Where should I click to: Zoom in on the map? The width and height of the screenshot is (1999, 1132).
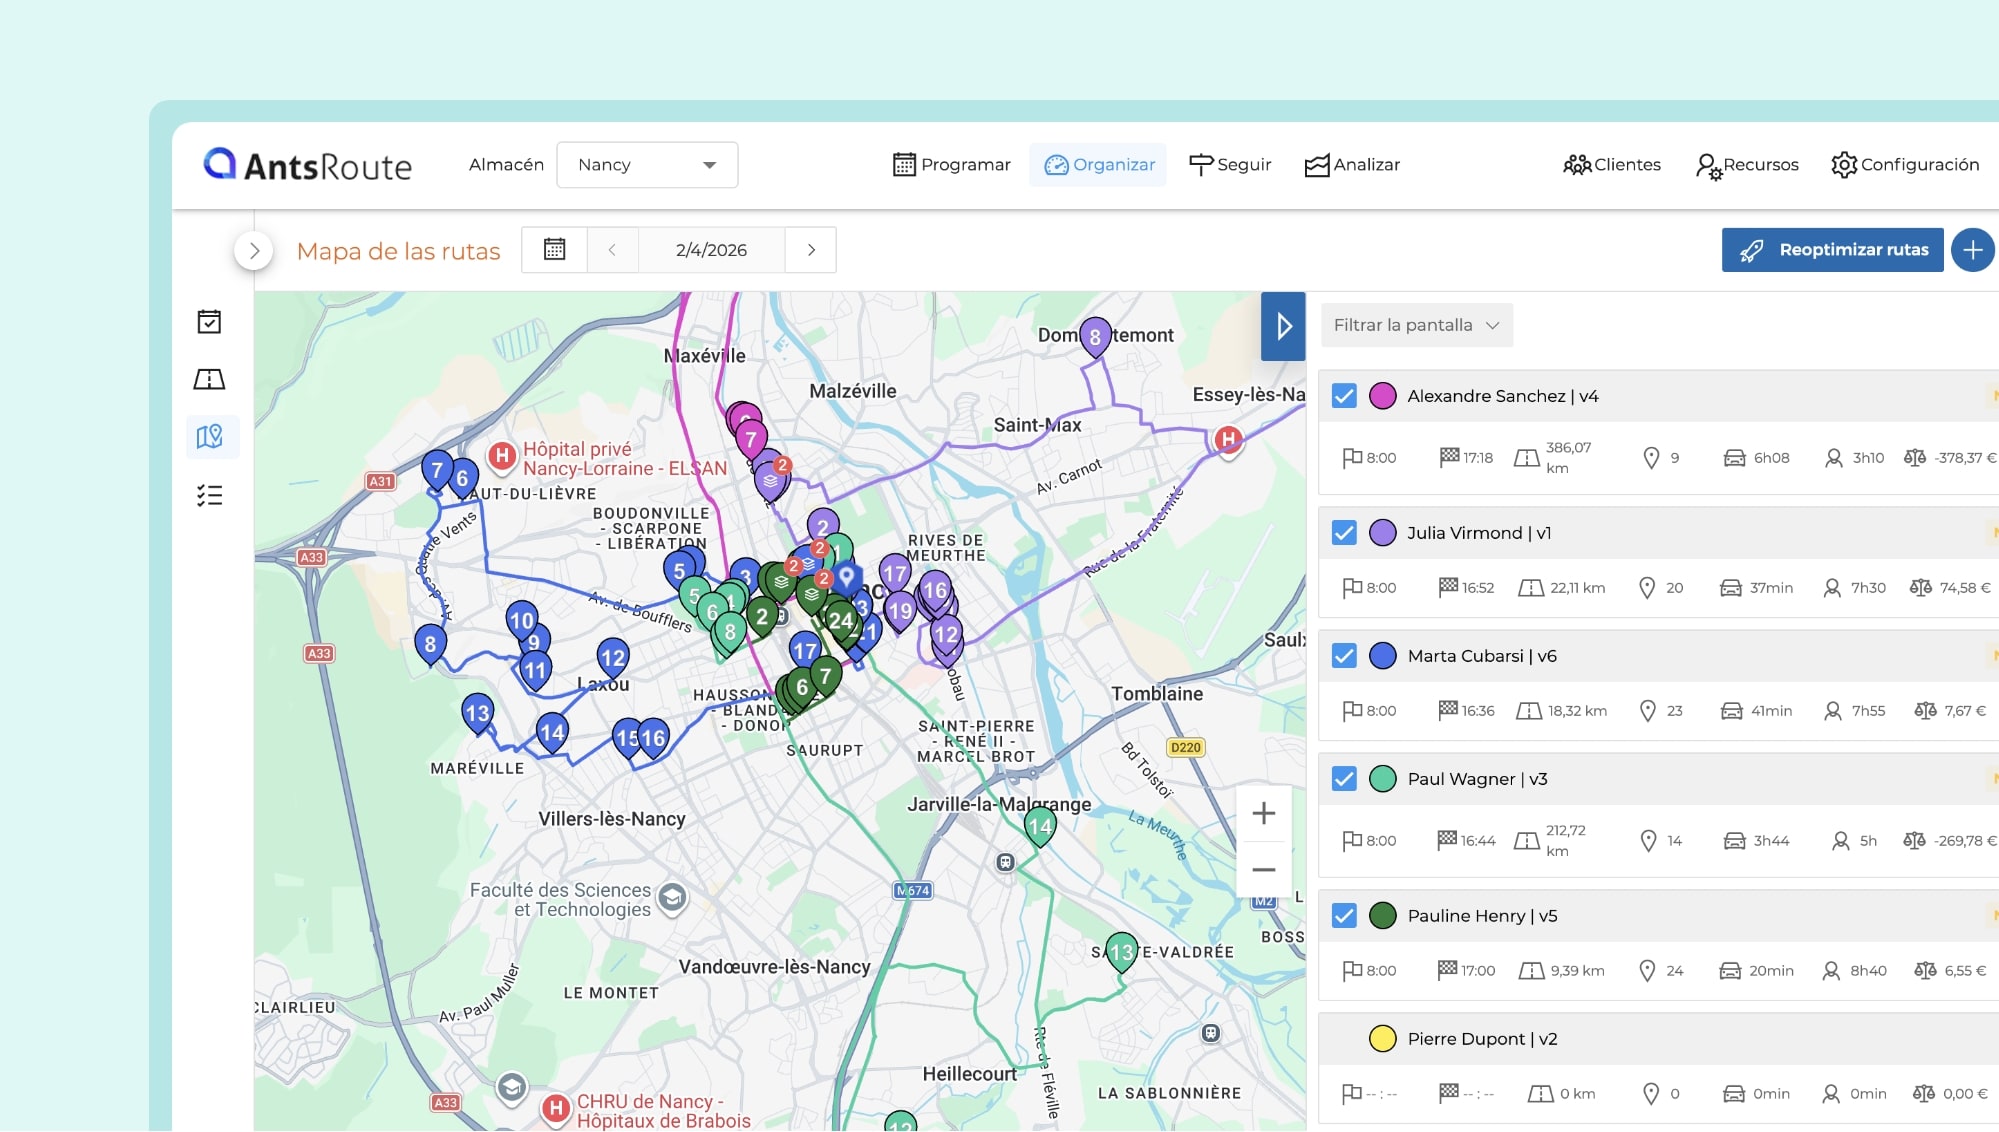point(1263,813)
